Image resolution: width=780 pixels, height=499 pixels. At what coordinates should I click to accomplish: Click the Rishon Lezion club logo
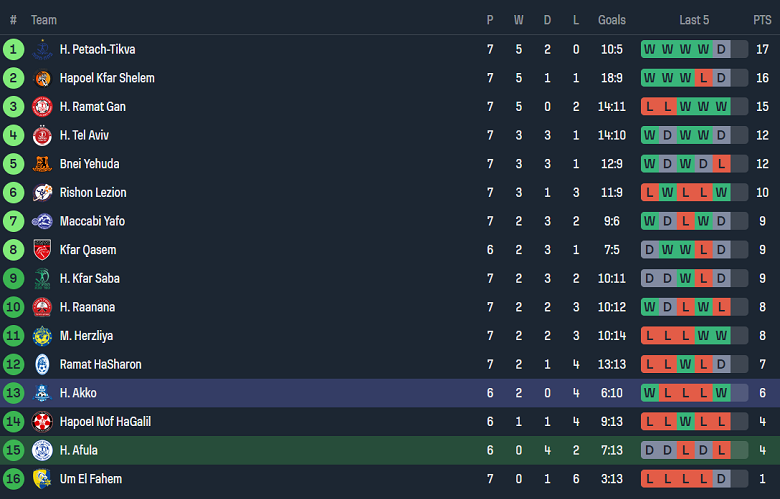(42, 193)
